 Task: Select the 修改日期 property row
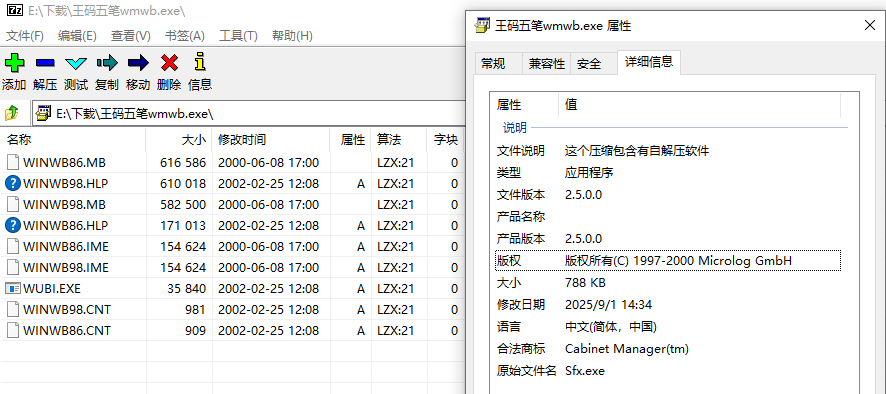[668, 305]
